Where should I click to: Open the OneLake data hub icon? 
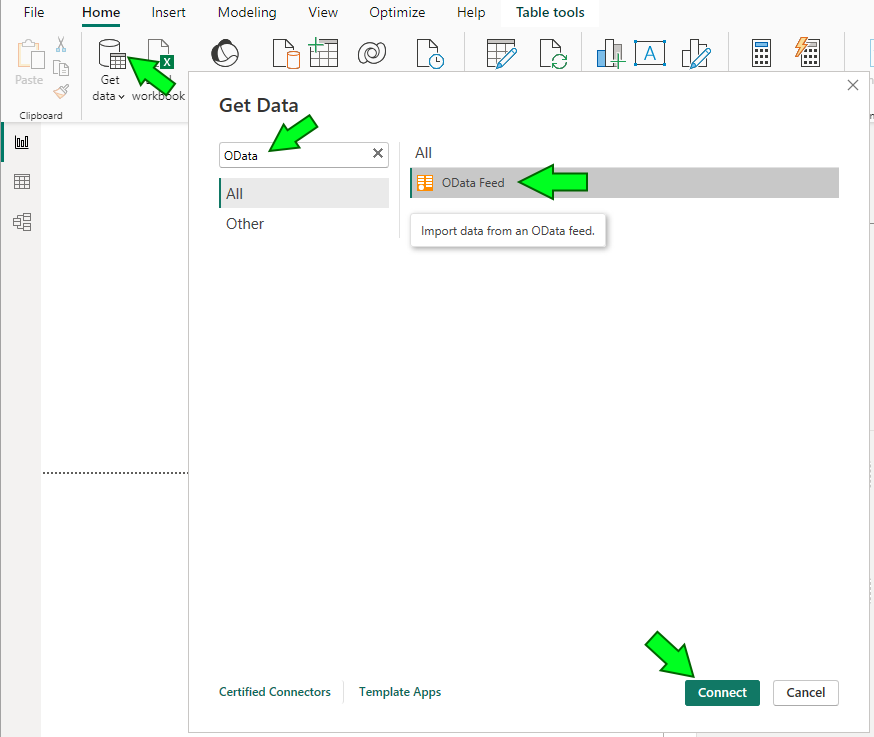(x=225, y=54)
